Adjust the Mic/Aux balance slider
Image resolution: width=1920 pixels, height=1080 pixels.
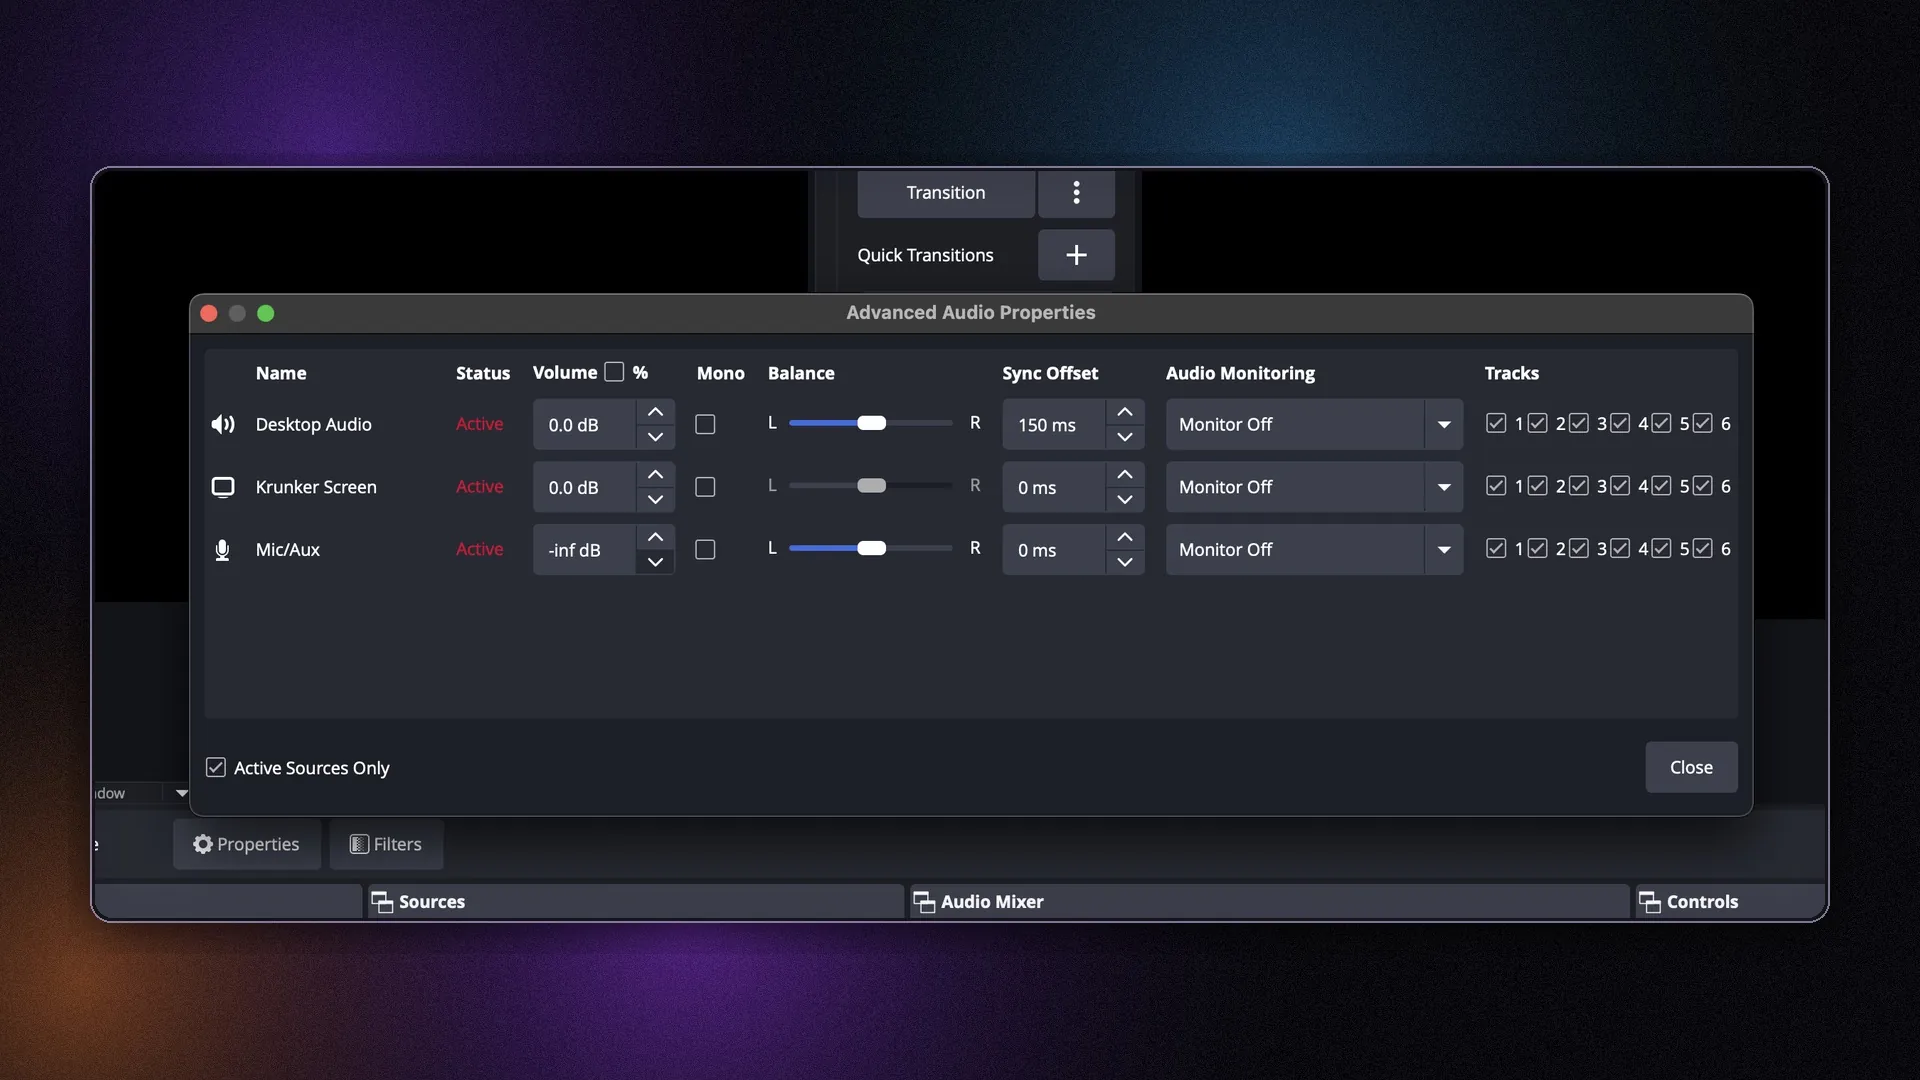click(871, 548)
